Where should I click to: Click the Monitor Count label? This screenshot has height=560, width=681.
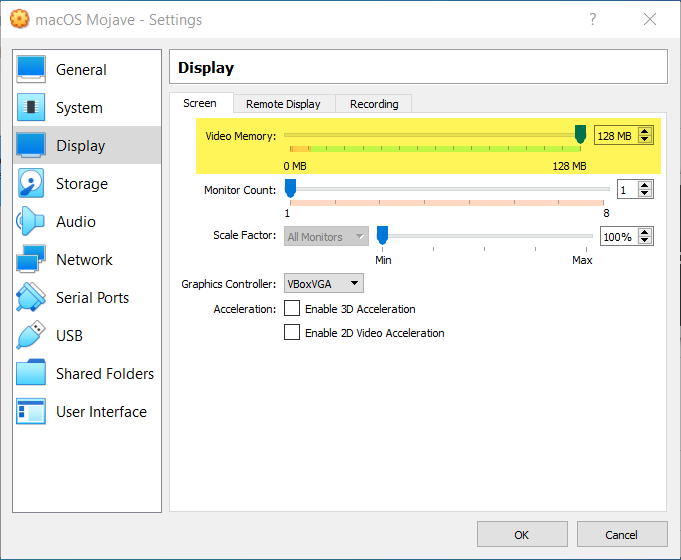point(240,190)
